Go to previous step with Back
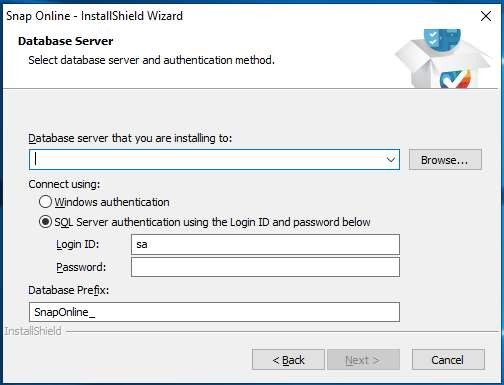 (288, 360)
